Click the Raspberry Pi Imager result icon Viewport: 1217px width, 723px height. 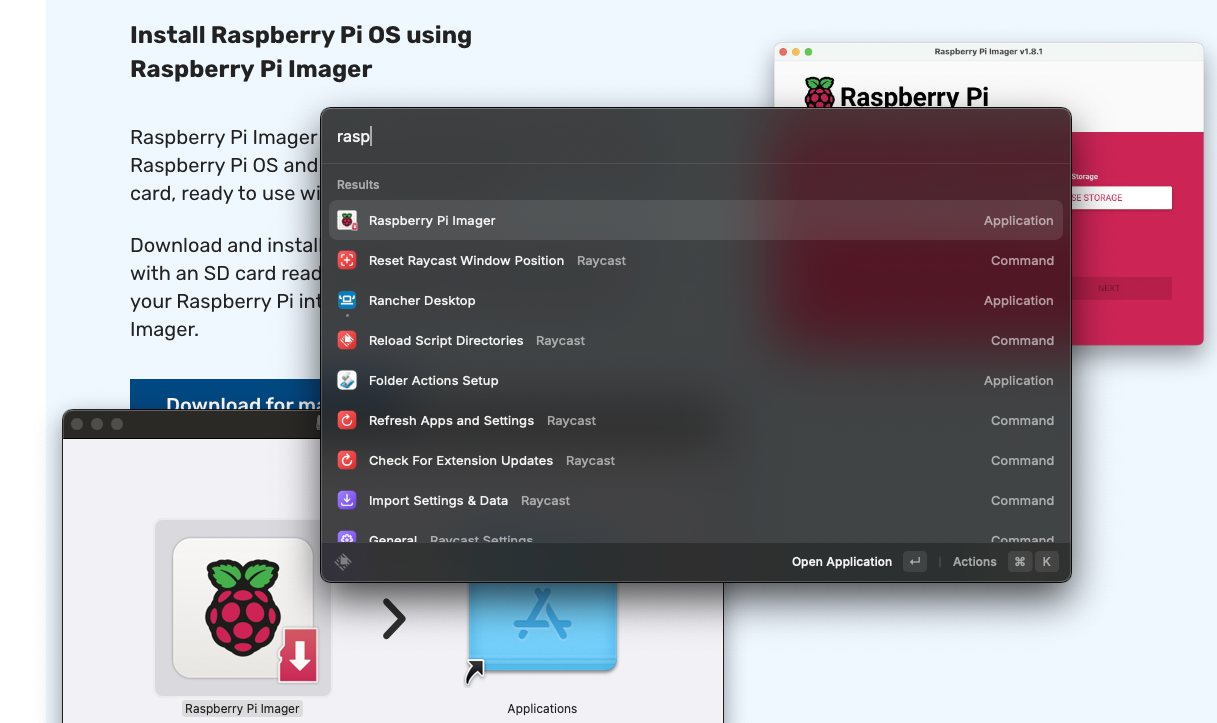pos(347,221)
